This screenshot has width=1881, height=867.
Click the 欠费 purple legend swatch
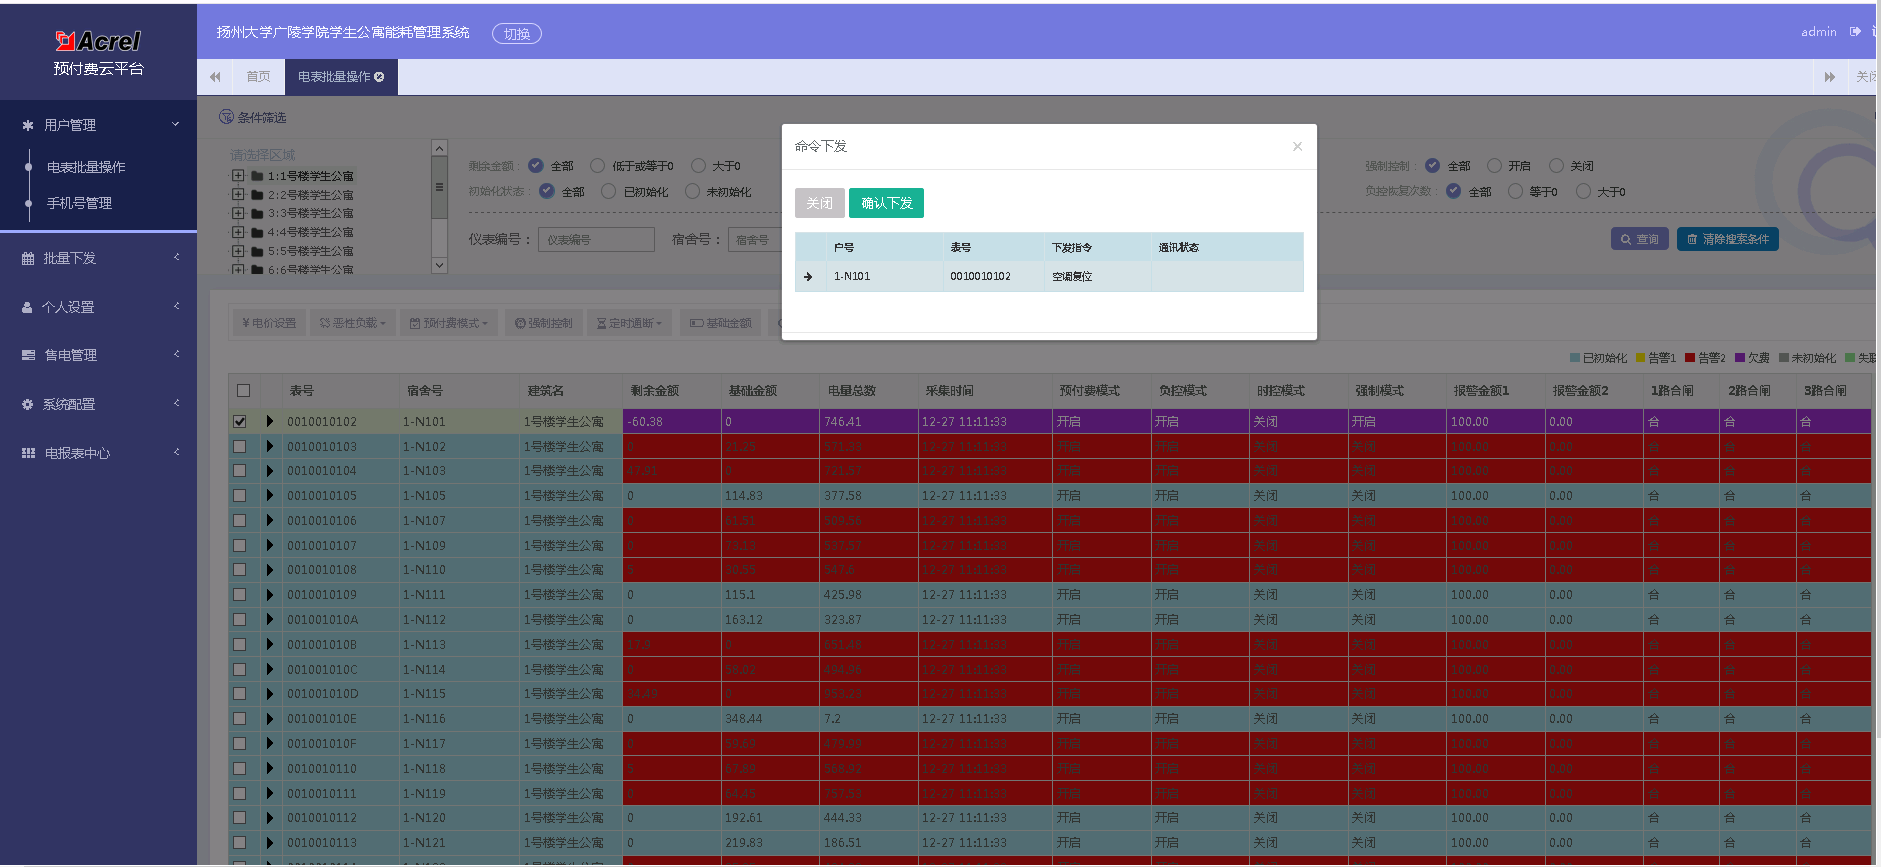(1740, 358)
